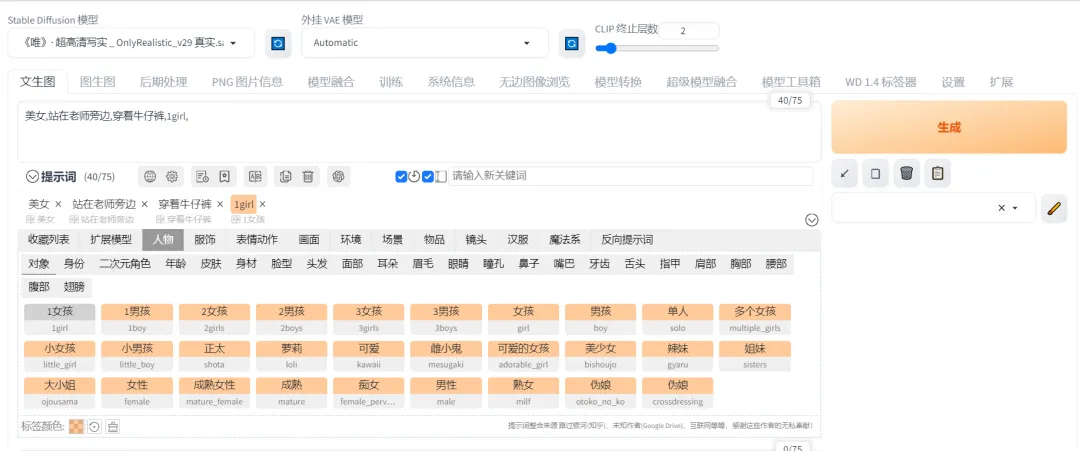1080x451 pixels.
Task: Add the 姐妹 sisters tag
Action: 755,356
